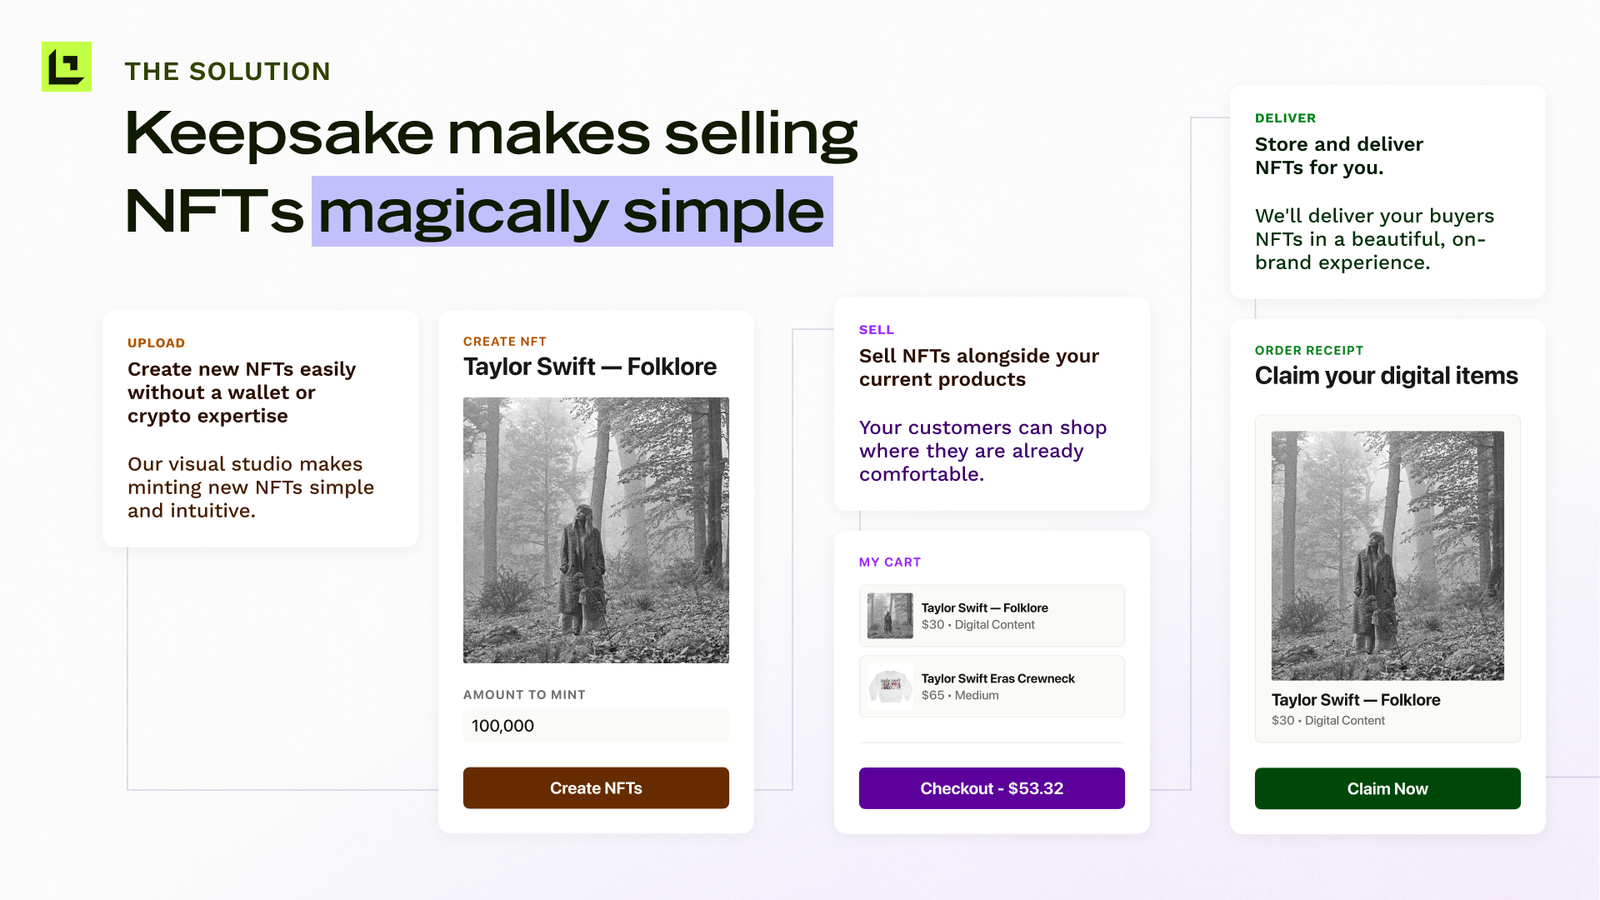Select the SELL section label

pos(876,329)
